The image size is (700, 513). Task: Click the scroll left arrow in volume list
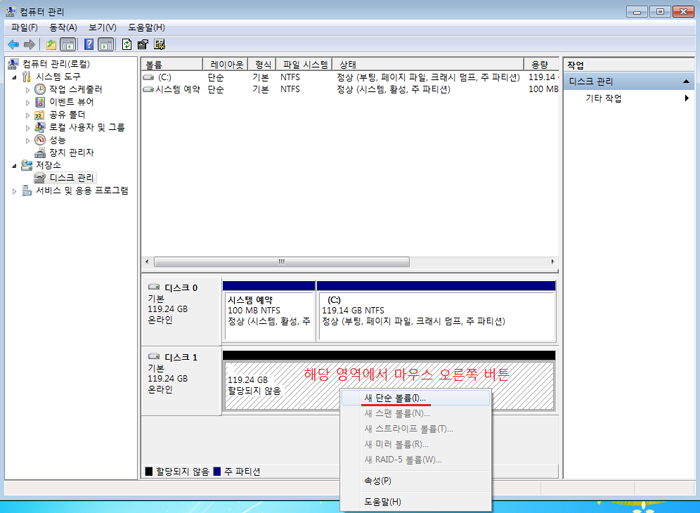pyautogui.click(x=147, y=262)
